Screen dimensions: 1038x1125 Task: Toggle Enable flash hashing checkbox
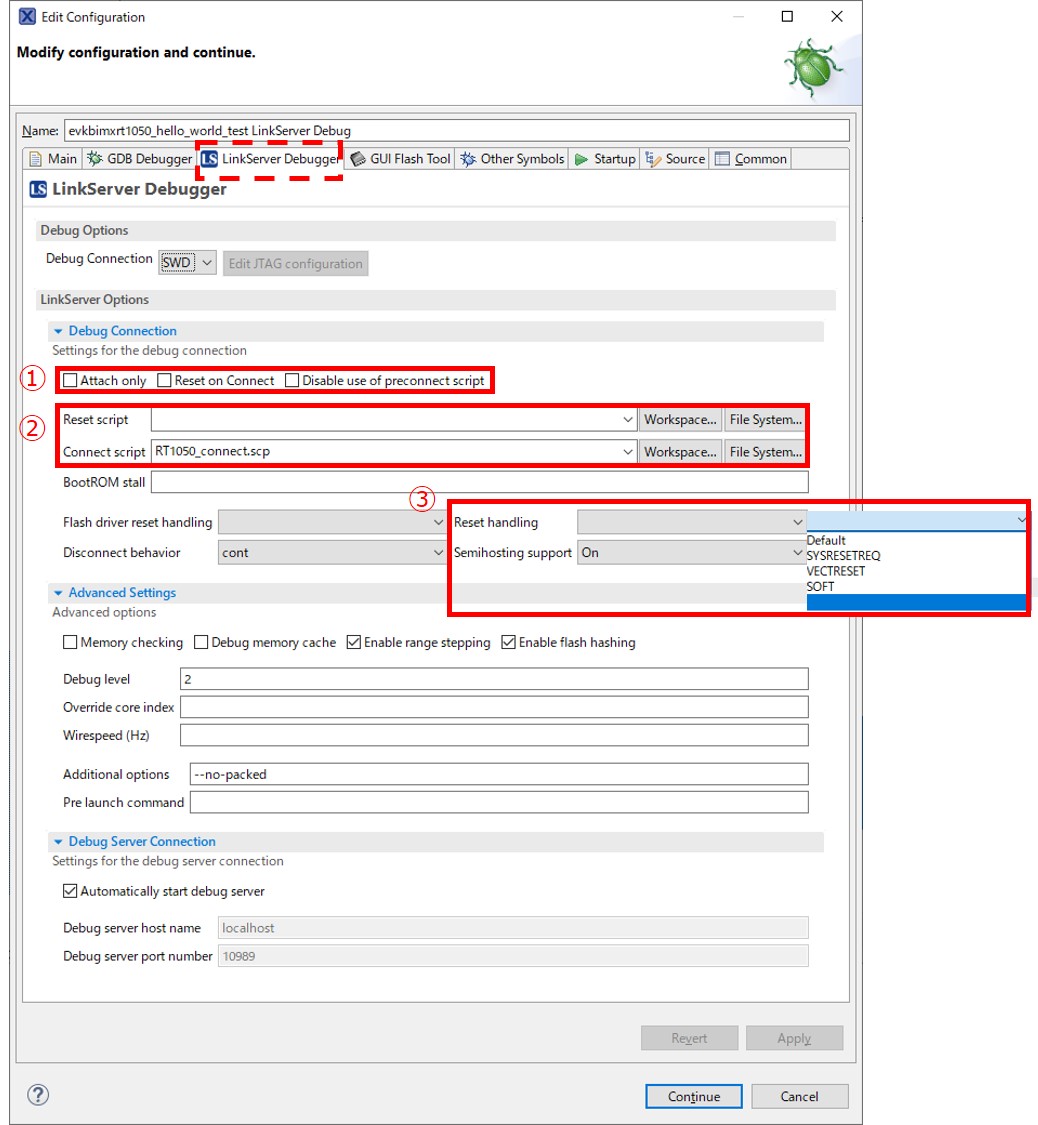tap(508, 643)
